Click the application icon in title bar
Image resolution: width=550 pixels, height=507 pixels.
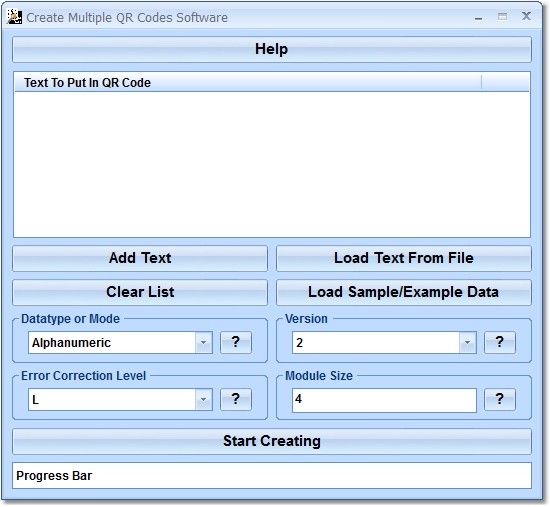click(x=14, y=16)
